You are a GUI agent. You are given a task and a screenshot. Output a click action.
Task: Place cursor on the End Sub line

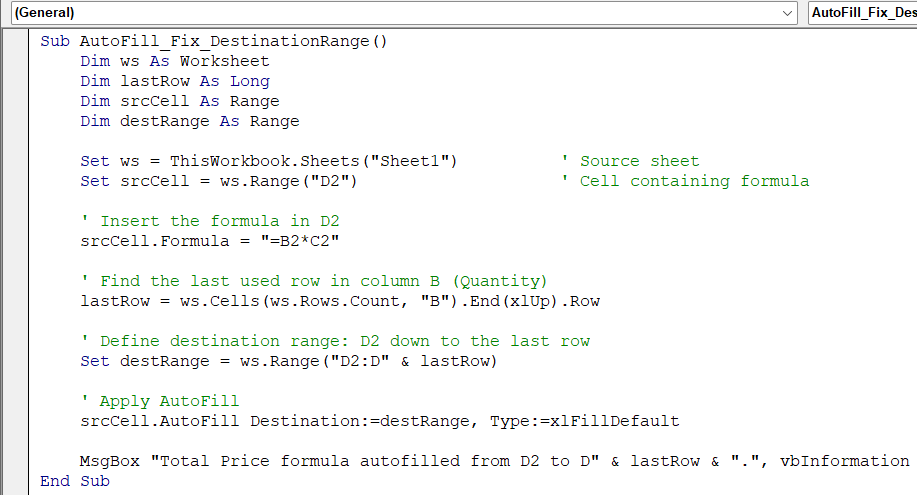[x=75, y=482]
